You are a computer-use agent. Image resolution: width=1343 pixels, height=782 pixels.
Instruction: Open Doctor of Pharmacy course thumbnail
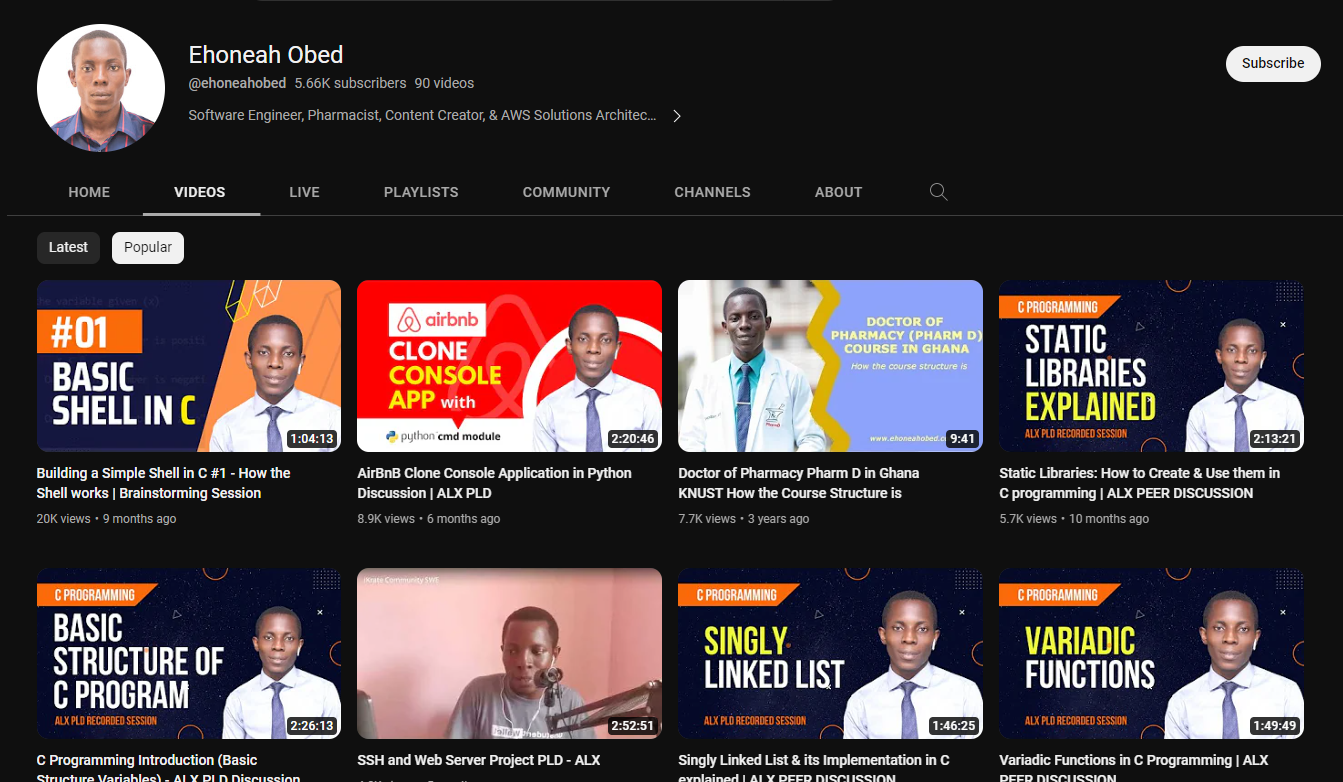(830, 366)
